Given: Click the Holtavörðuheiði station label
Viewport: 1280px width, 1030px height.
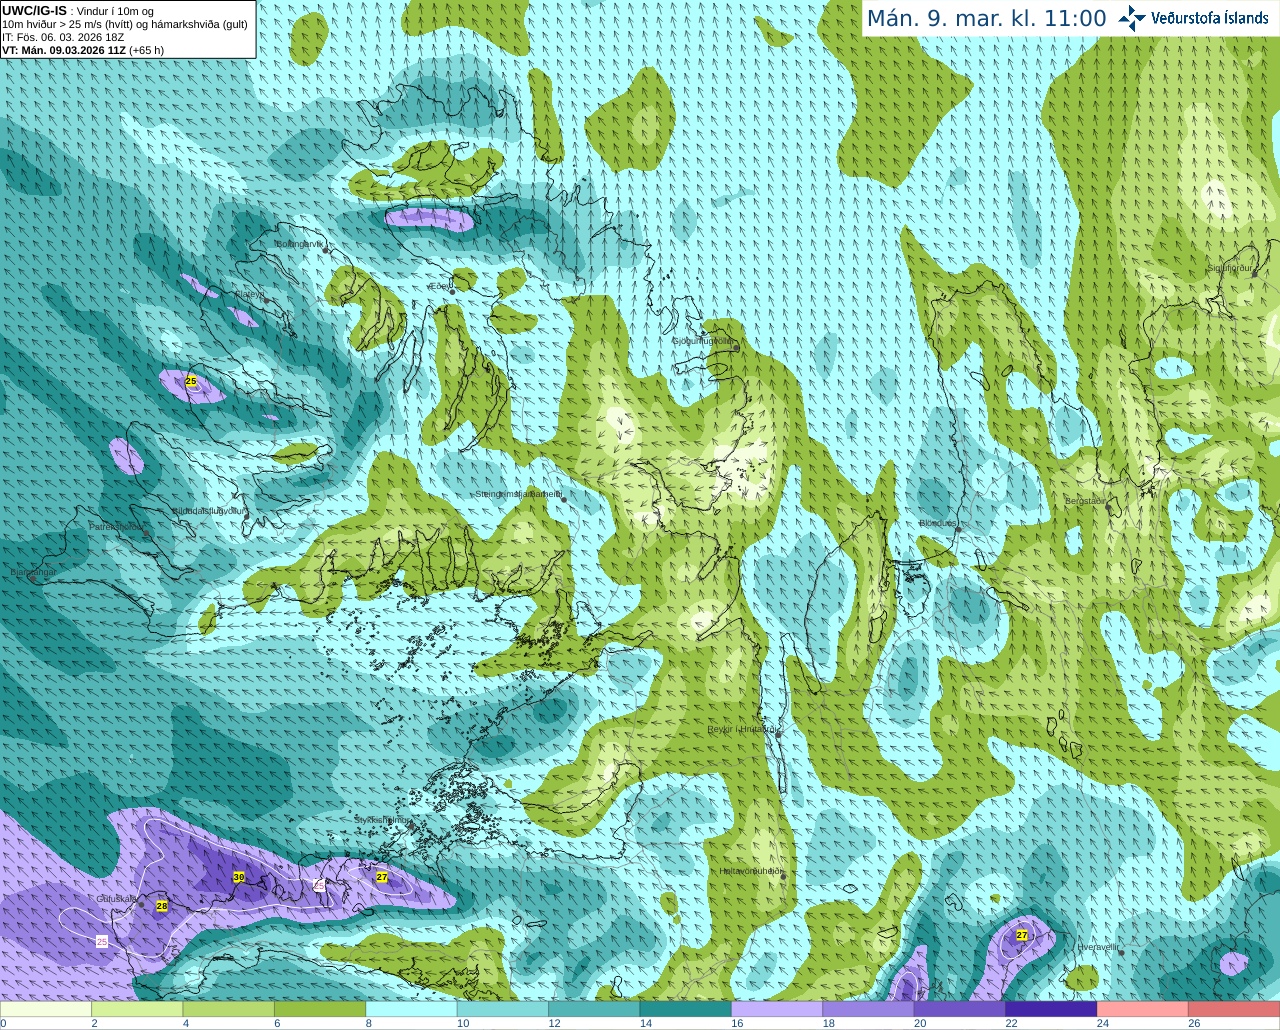Looking at the screenshot, I should coord(750,871).
